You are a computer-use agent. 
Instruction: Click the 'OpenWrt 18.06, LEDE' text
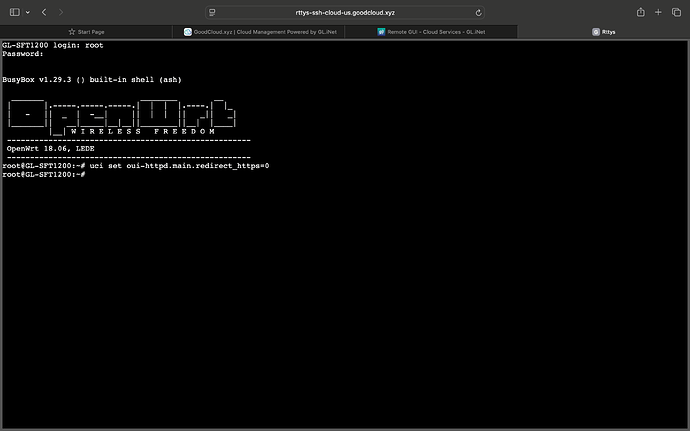(x=51, y=149)
